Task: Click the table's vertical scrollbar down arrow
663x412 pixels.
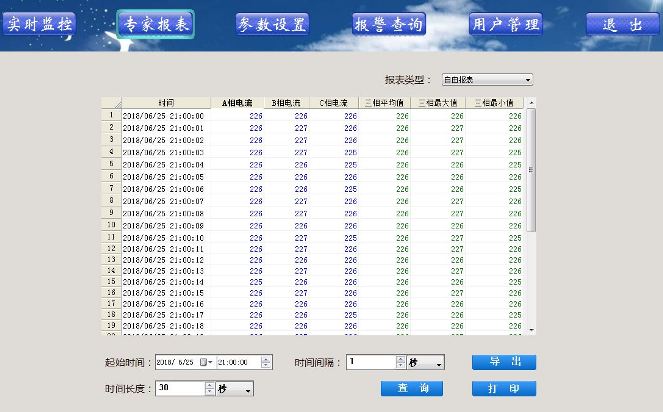Action: 531,329
